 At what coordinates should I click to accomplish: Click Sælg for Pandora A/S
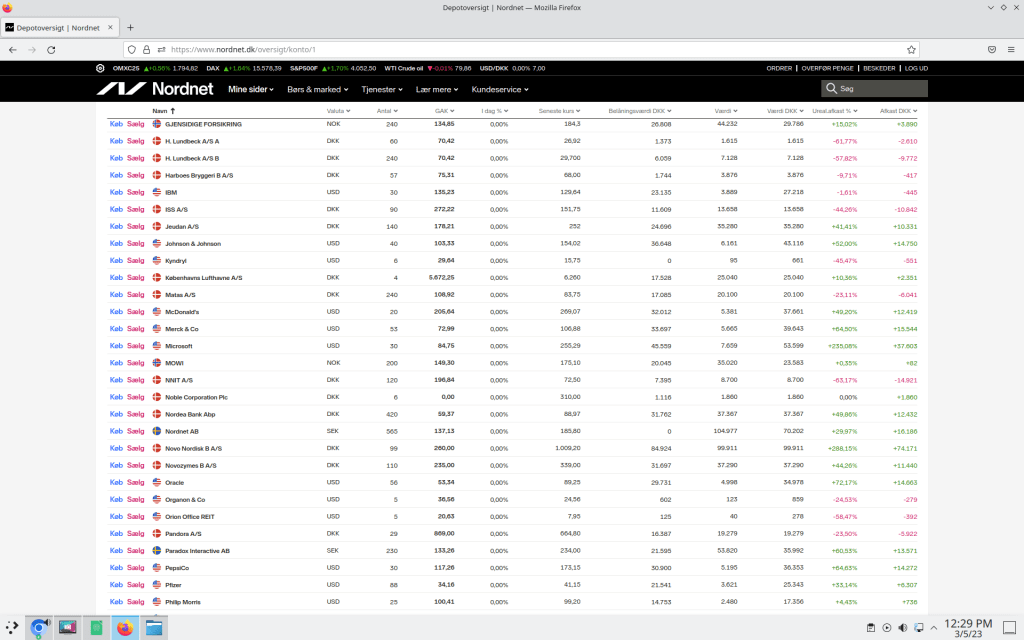point(136,533)
